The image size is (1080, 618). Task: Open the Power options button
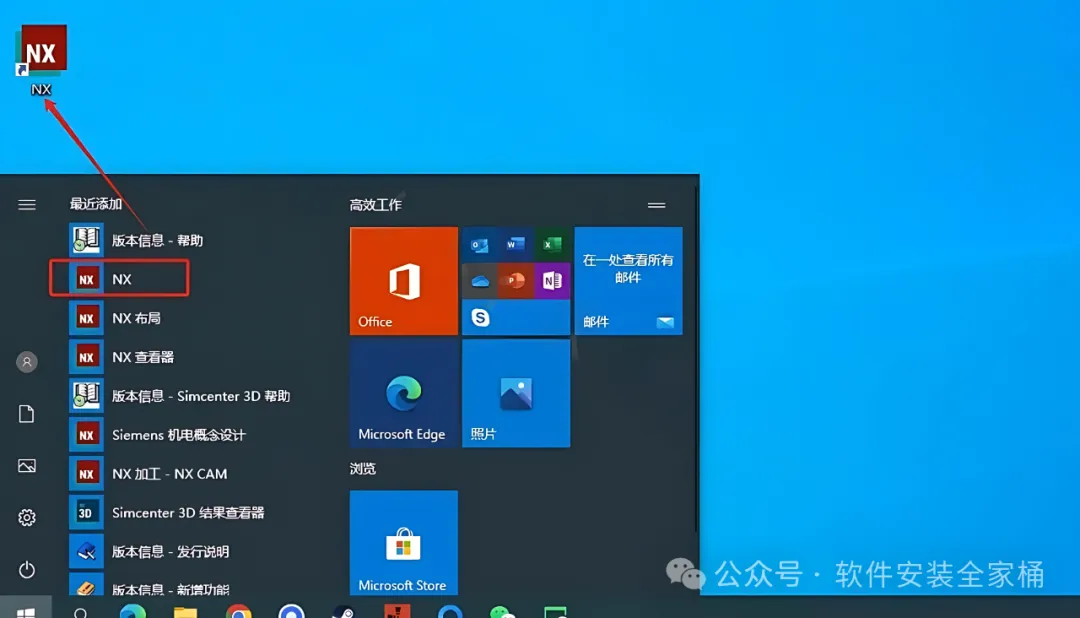click(27, 570)
